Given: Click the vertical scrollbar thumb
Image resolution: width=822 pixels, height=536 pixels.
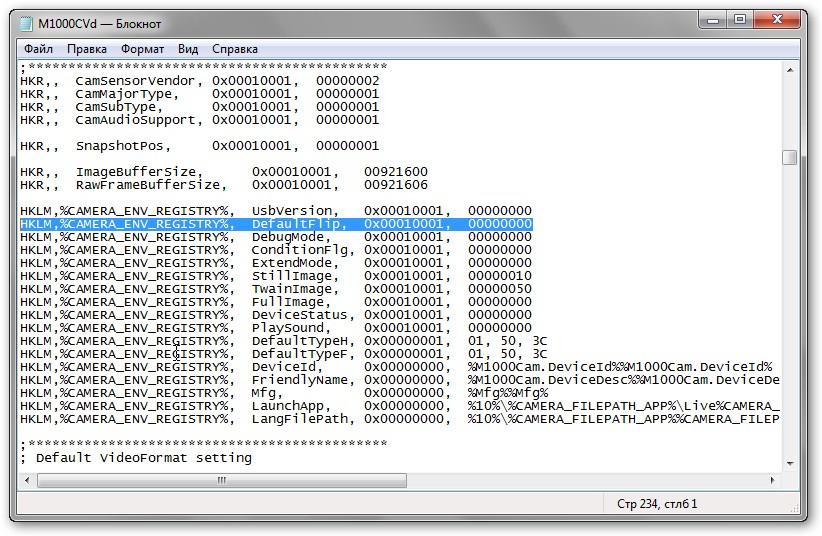Looking at the screenshot, I should [789, 158].
